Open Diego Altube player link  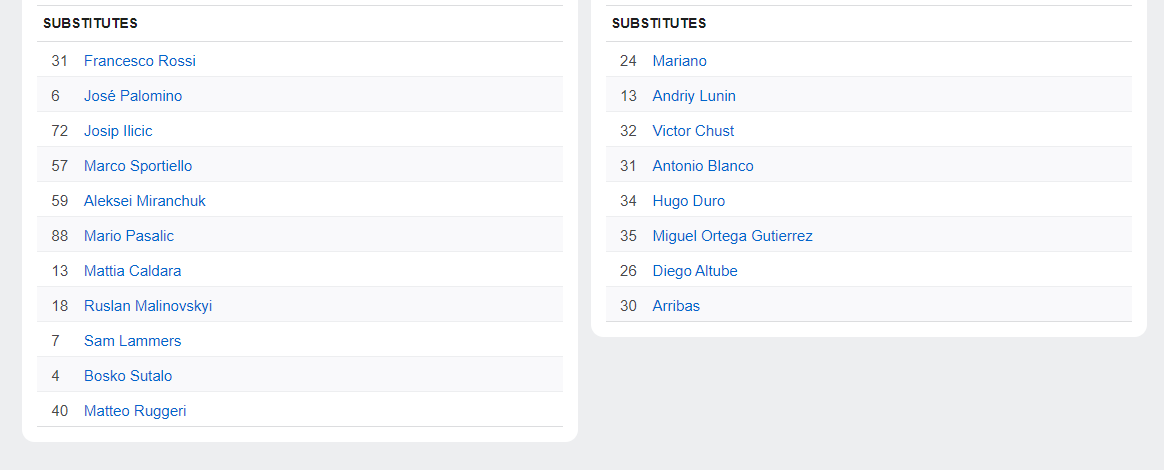point(695,270)
